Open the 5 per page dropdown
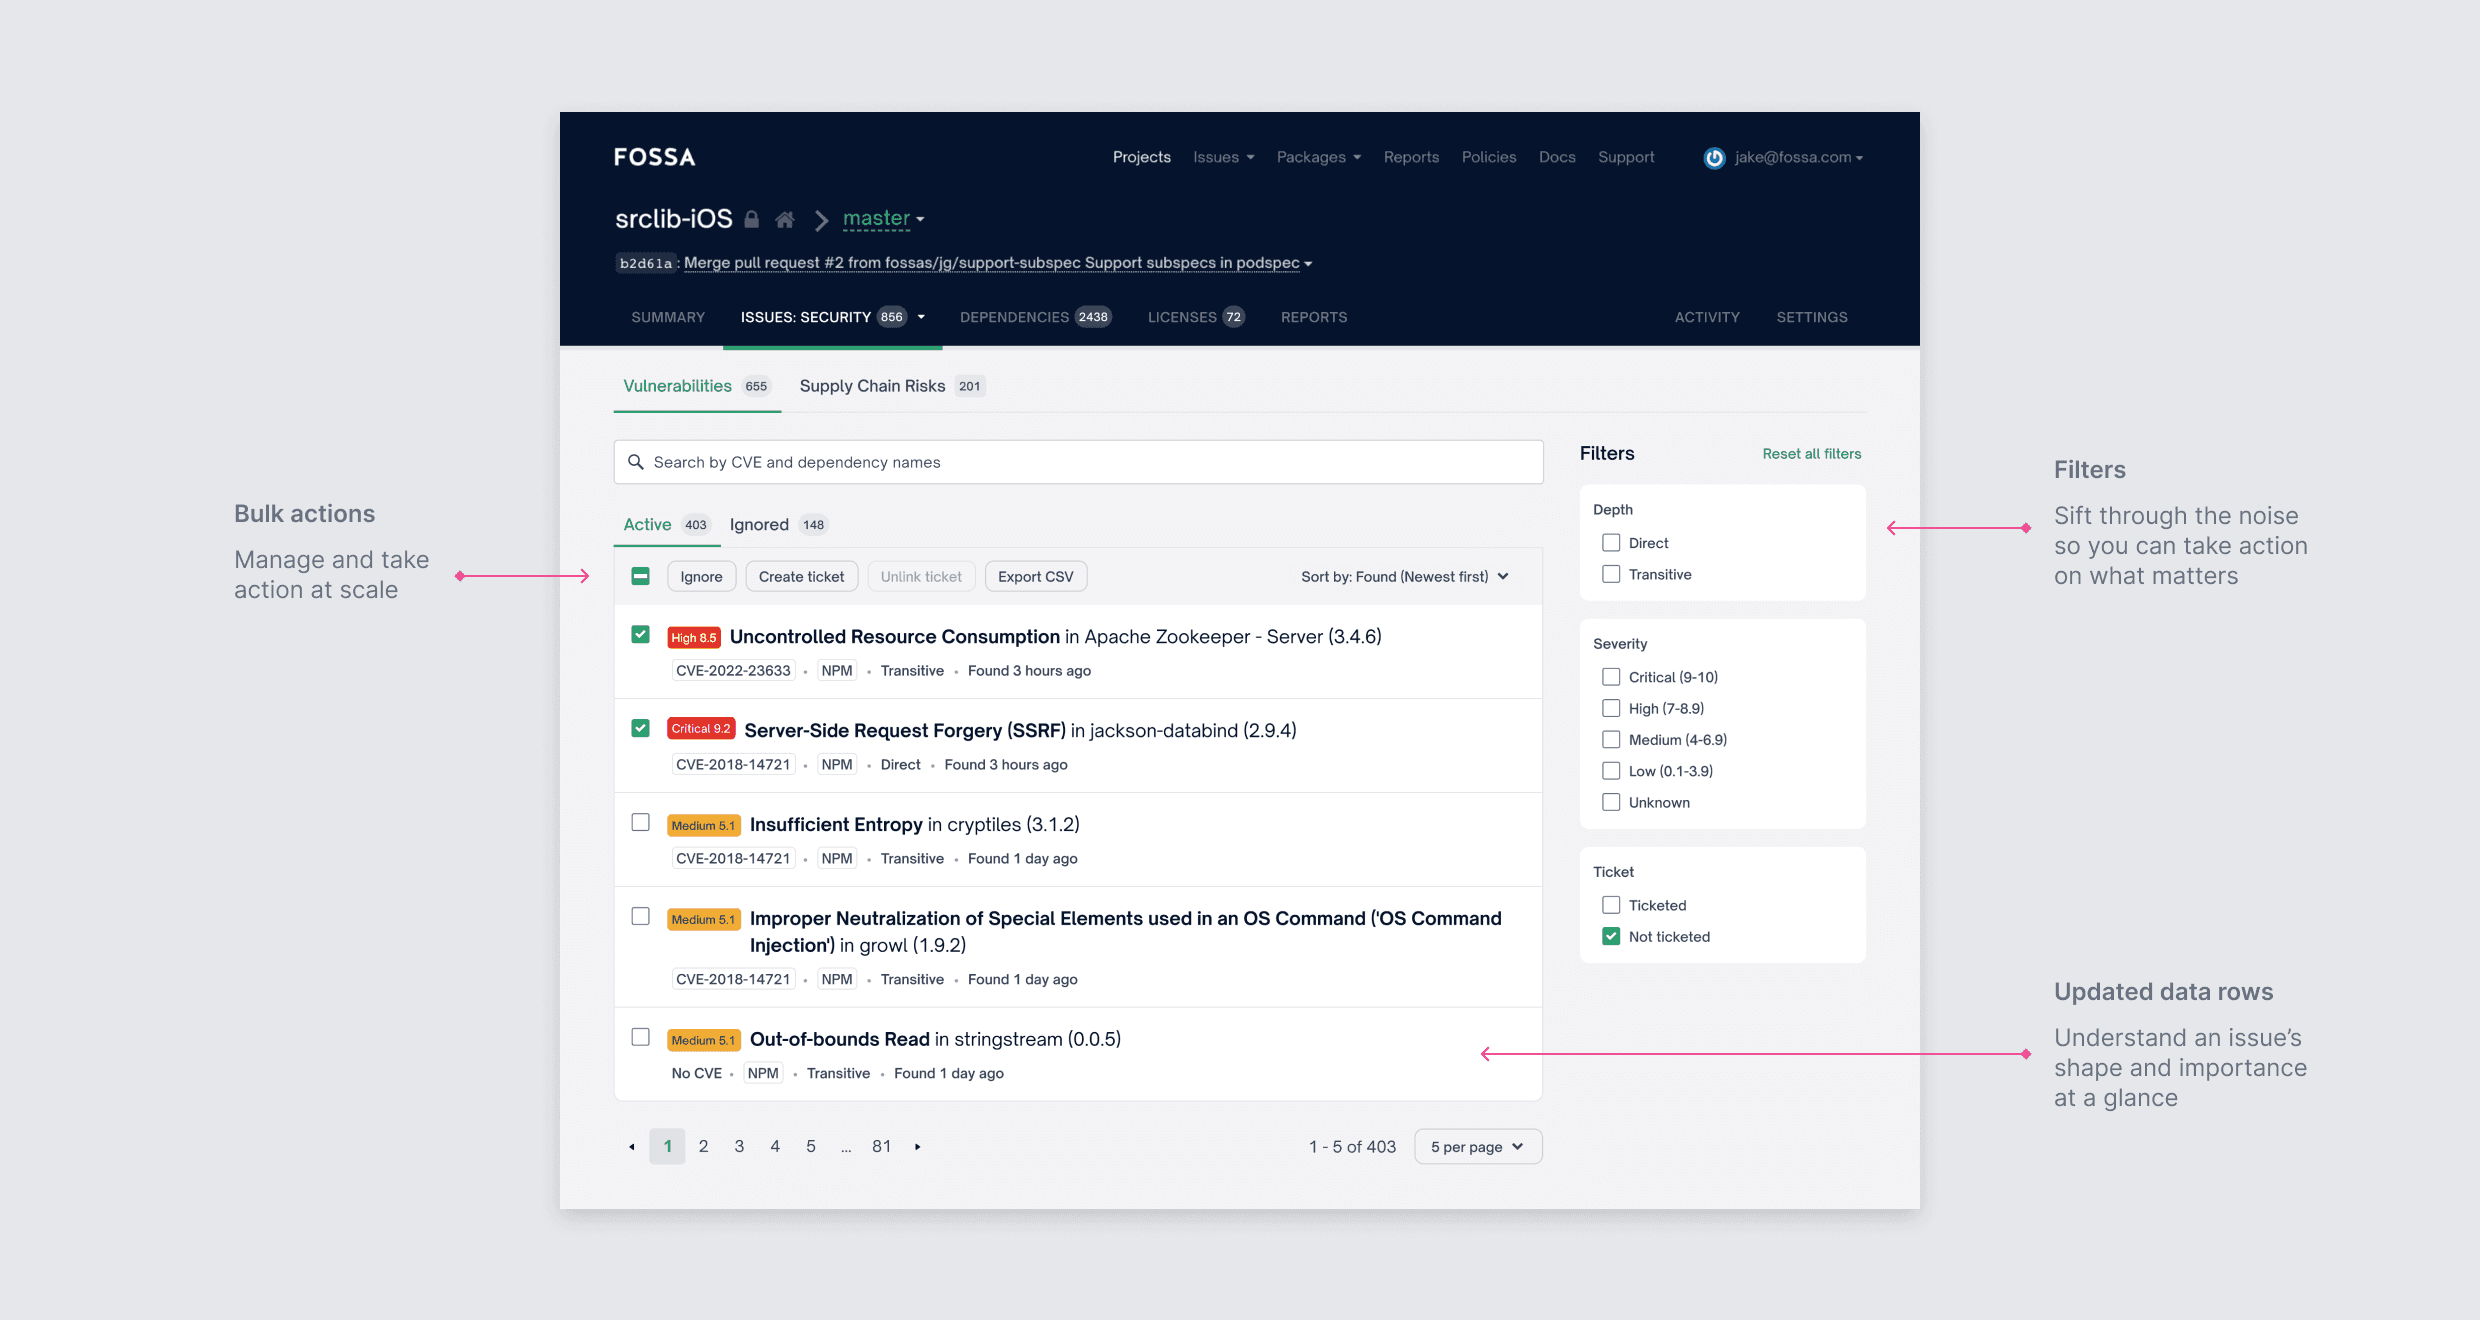Viewport: 2480px width, 1320px height. [1478, 1147]
